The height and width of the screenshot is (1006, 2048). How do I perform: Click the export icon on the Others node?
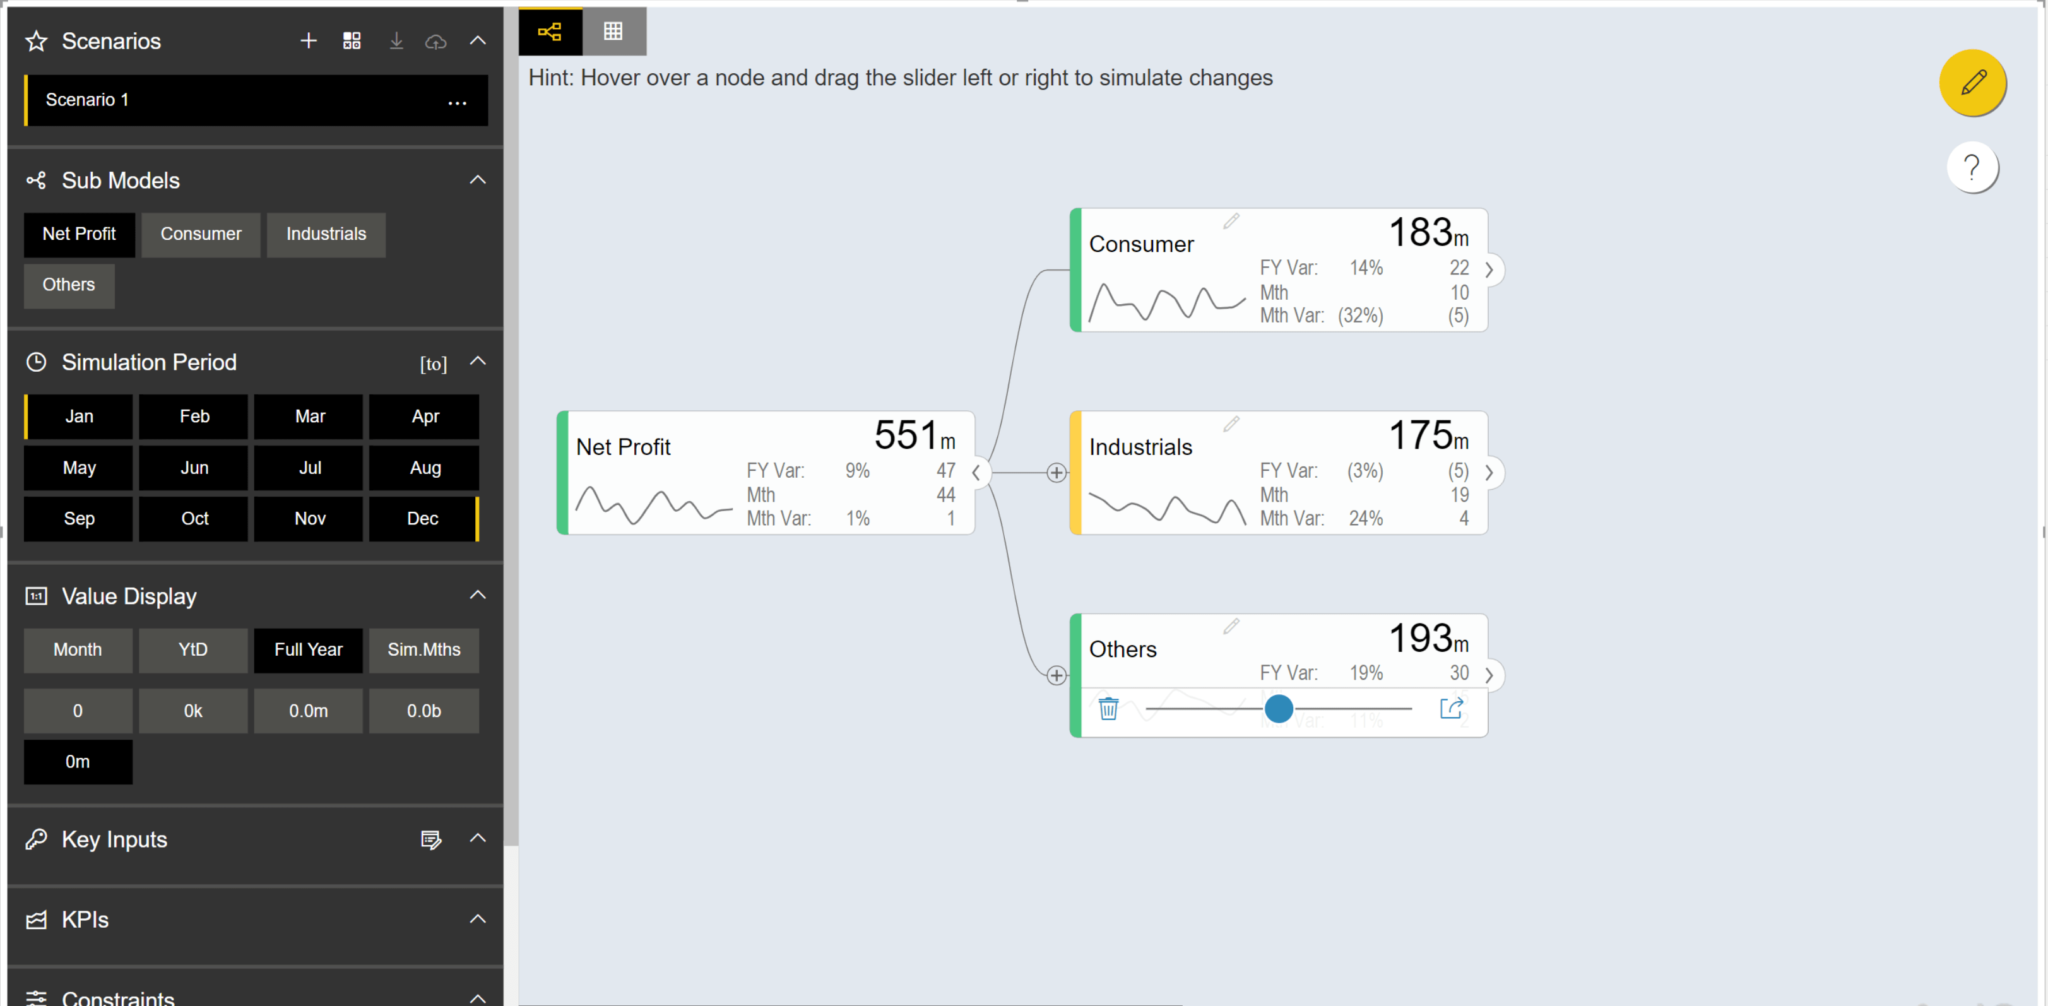click(1451, 708)
